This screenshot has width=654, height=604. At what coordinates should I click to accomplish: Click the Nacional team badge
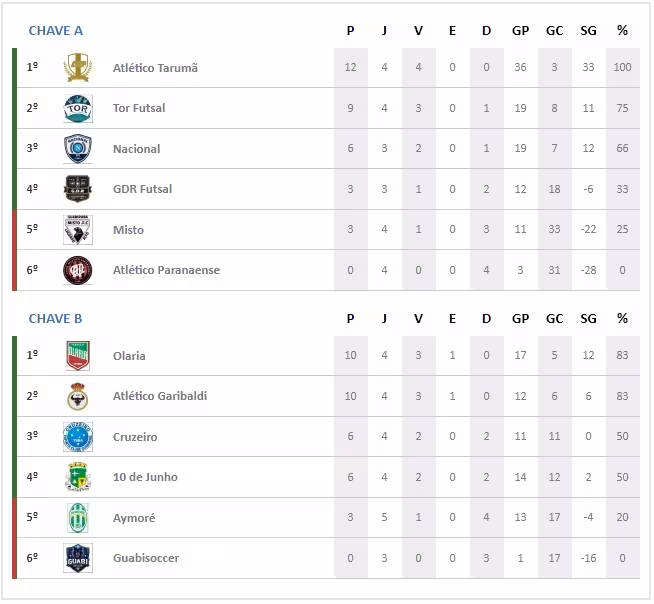pos(77,149)
